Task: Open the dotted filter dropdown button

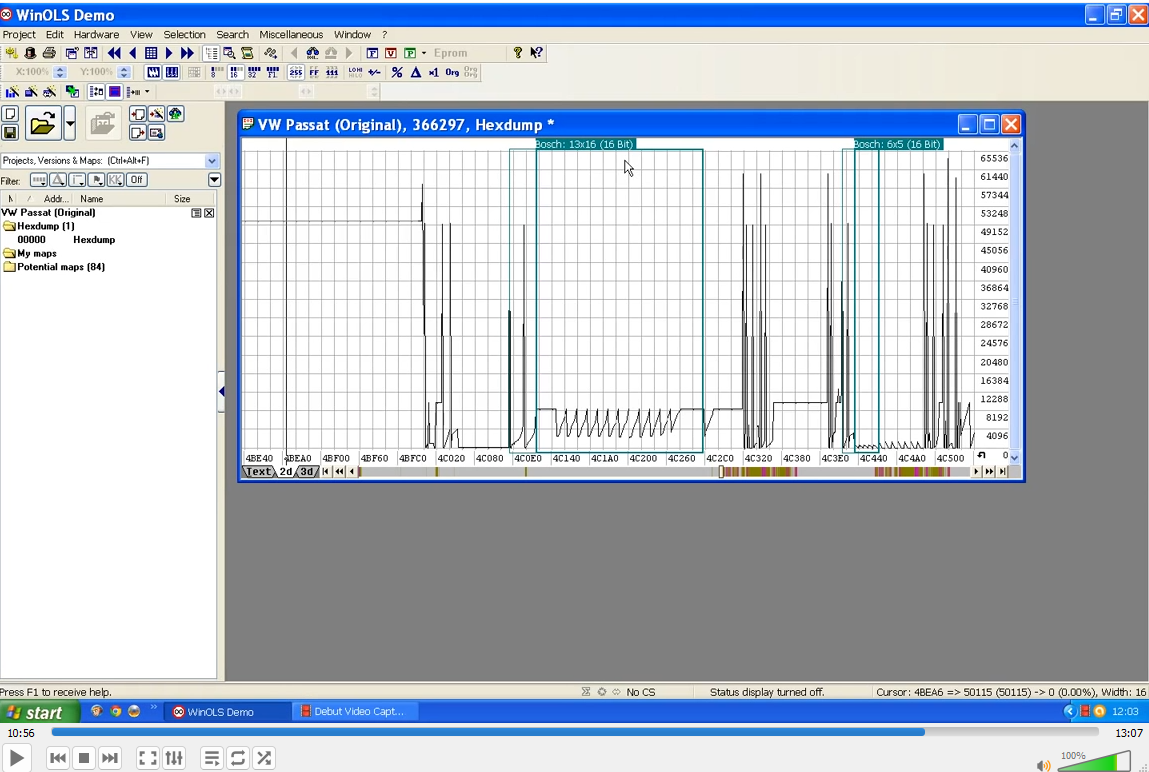Action: coord(39,179)
